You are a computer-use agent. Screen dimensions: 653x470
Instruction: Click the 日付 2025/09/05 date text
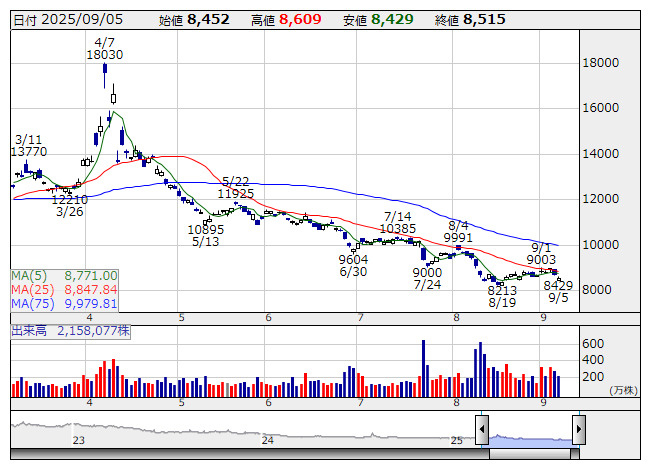click(x=68, y=20)
